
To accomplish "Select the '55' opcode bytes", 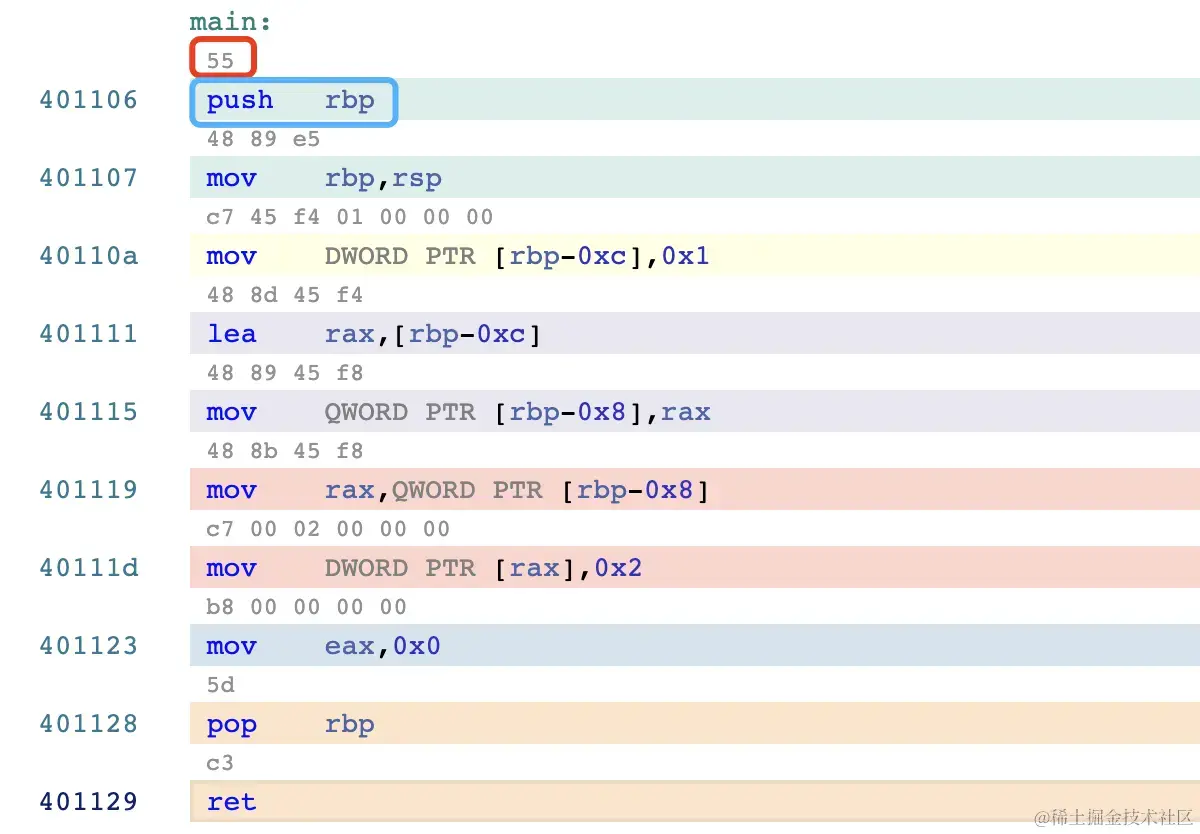I will pos(220,60).
